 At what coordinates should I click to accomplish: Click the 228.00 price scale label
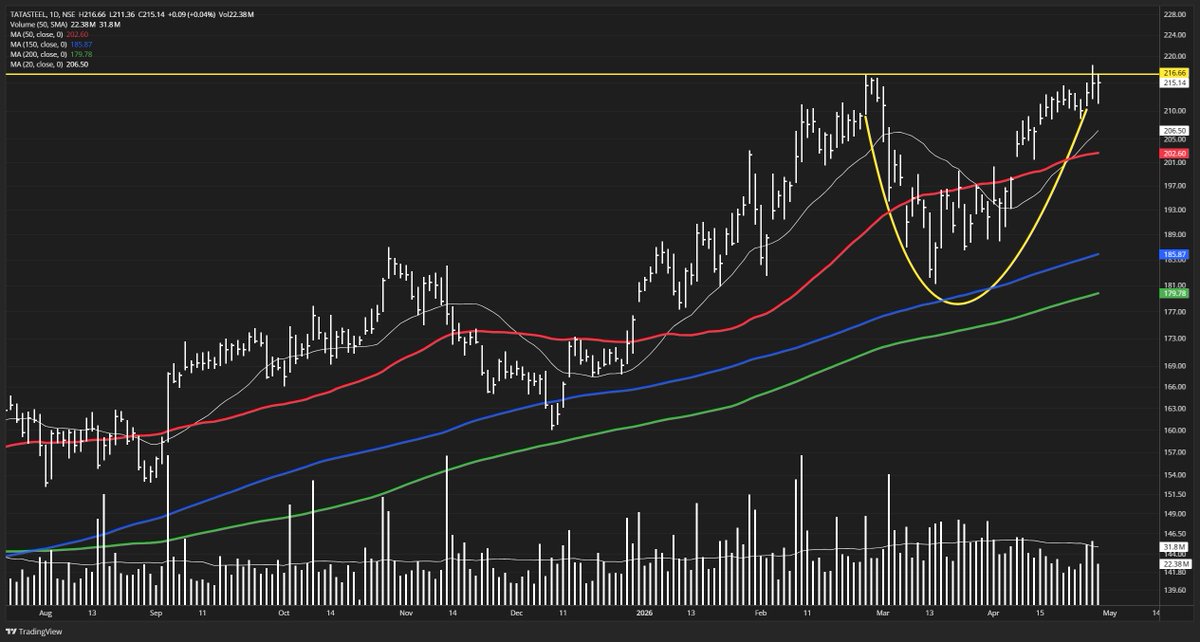click(1174, 13)
